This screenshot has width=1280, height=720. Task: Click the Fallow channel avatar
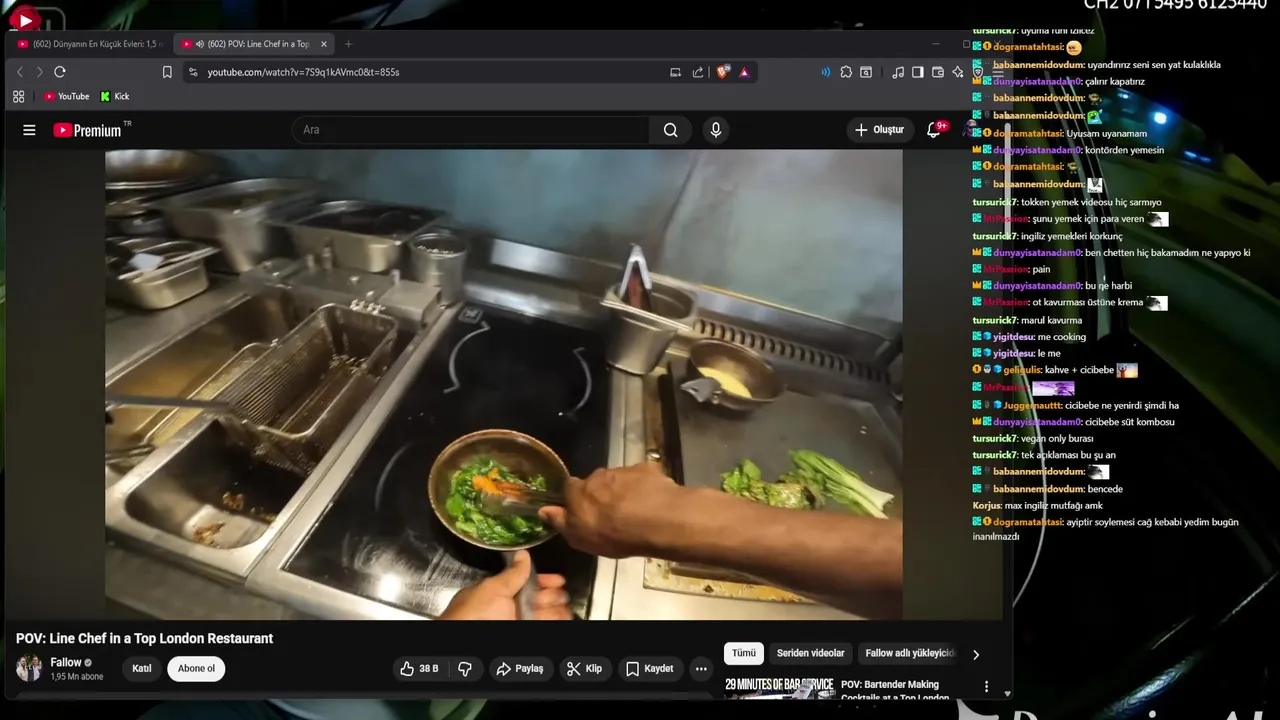[x=29, y=668]
